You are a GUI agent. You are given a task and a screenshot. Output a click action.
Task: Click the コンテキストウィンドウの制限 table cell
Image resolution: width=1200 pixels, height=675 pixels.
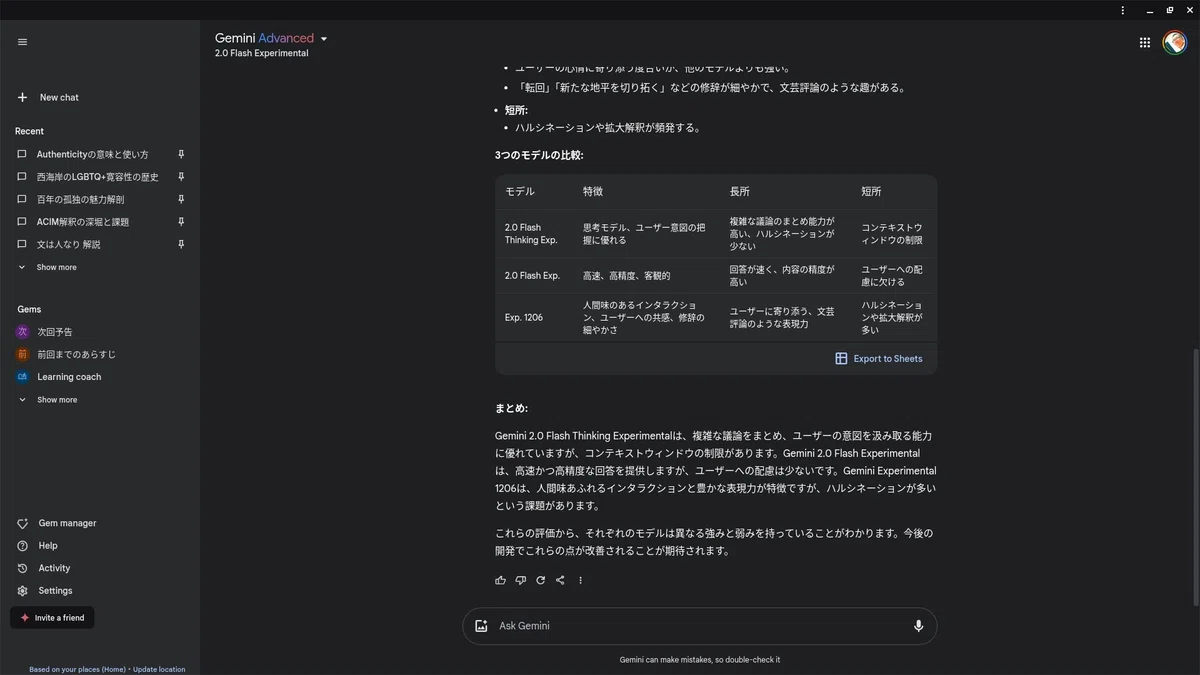point(892,234)
